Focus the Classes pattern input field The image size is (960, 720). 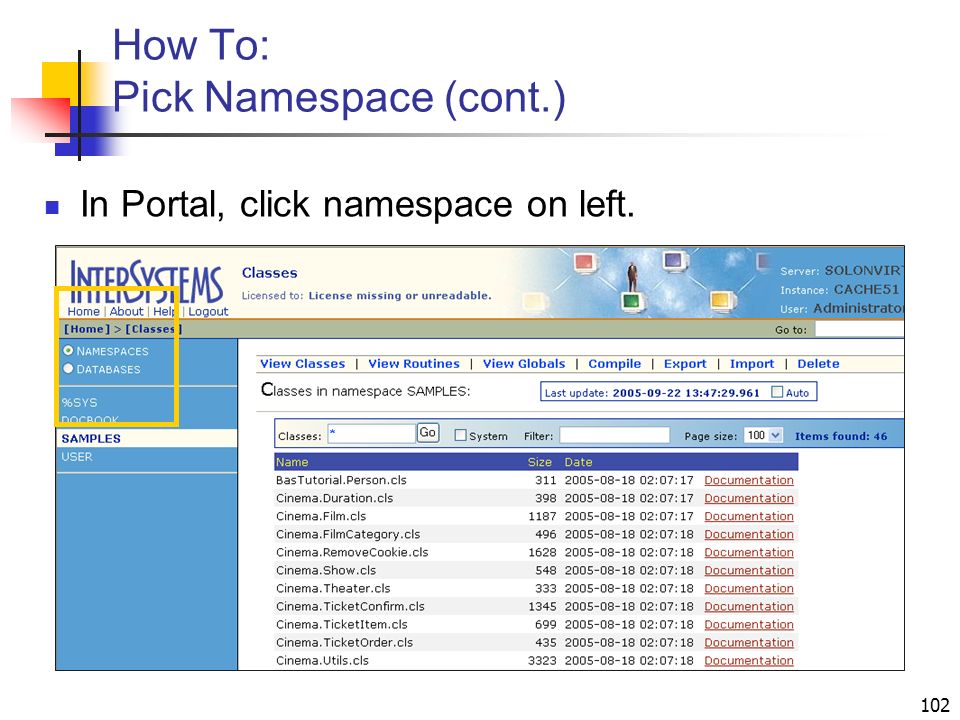tap(372, 433)
